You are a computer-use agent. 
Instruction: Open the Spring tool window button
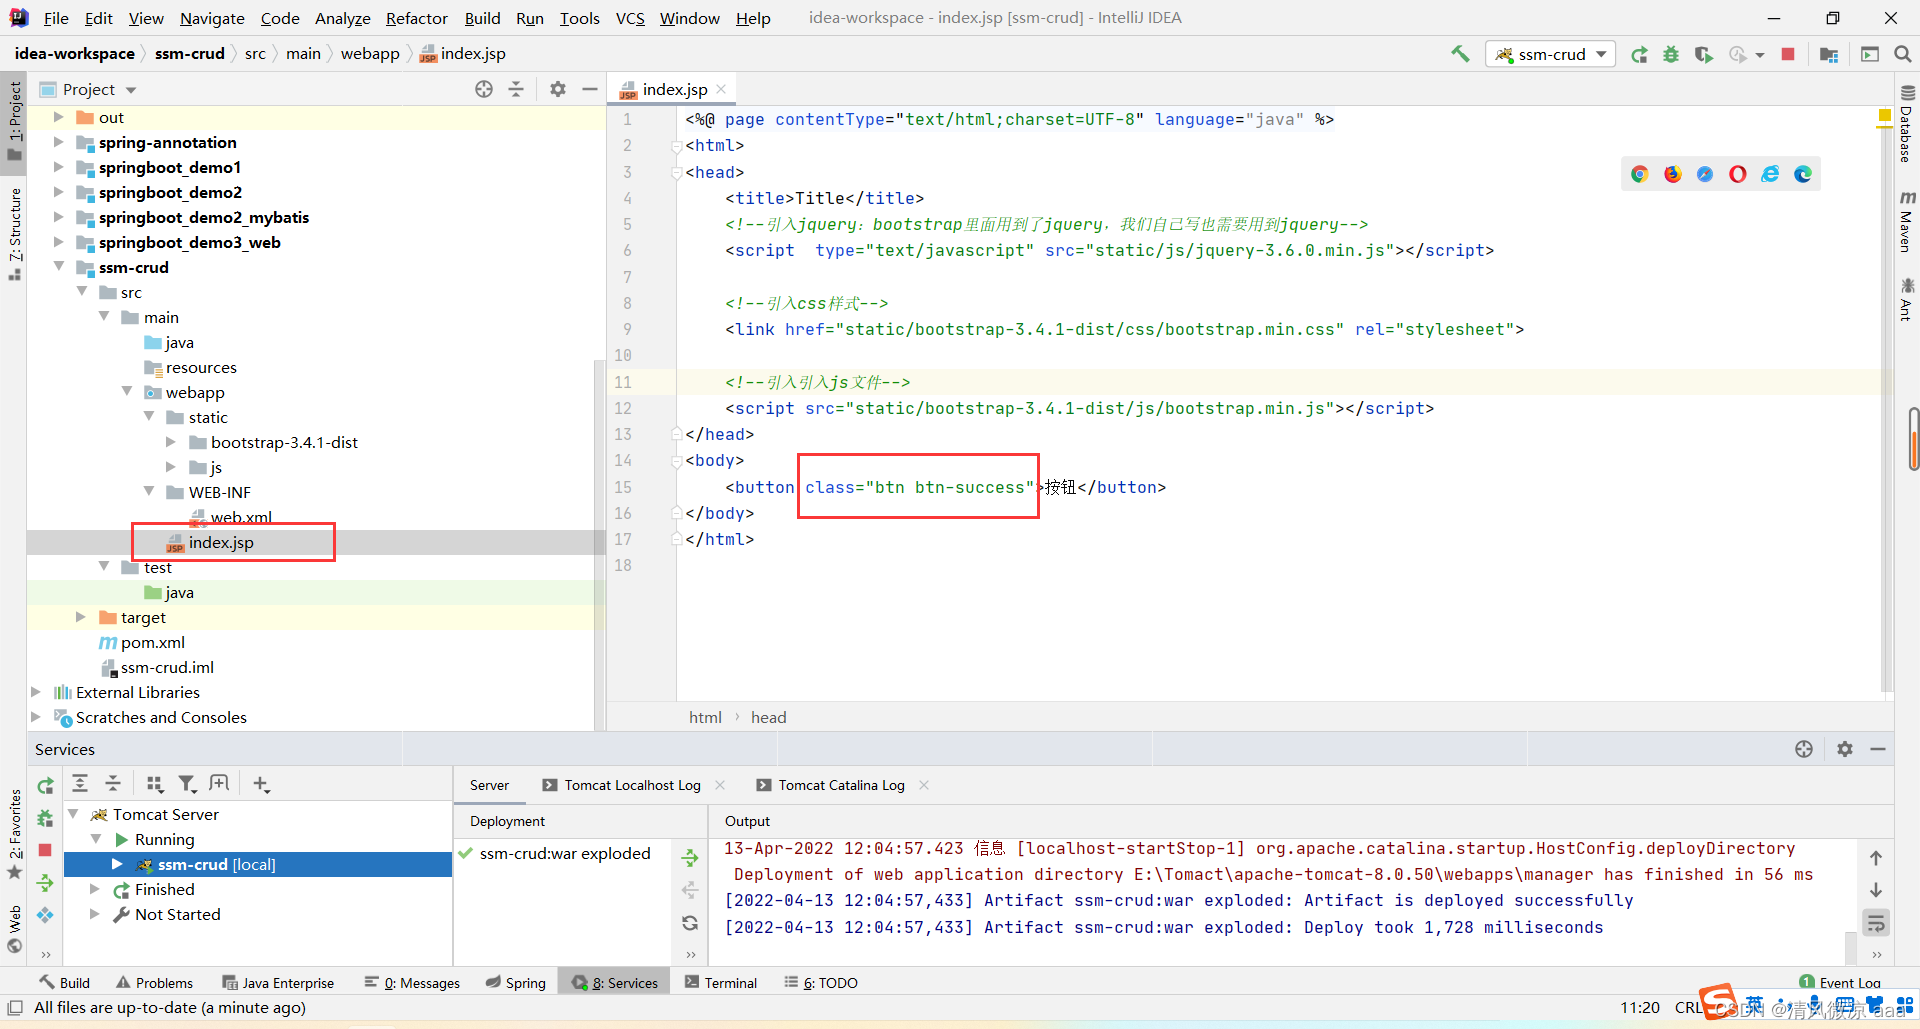point(516,983)
